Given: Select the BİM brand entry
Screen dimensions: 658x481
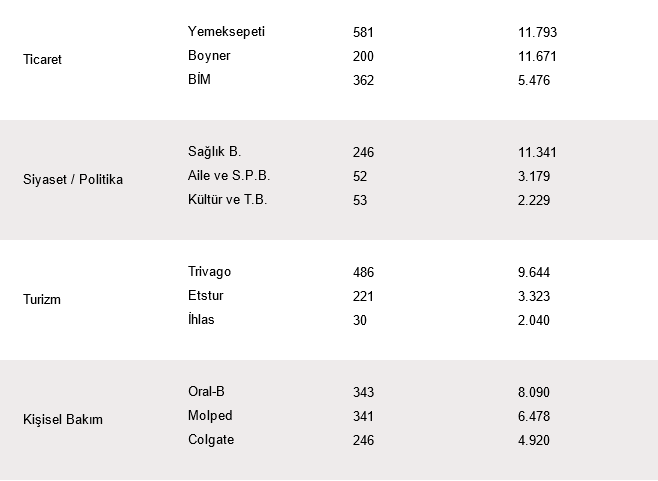Looking at the screenshot, I should click(199, 79).
